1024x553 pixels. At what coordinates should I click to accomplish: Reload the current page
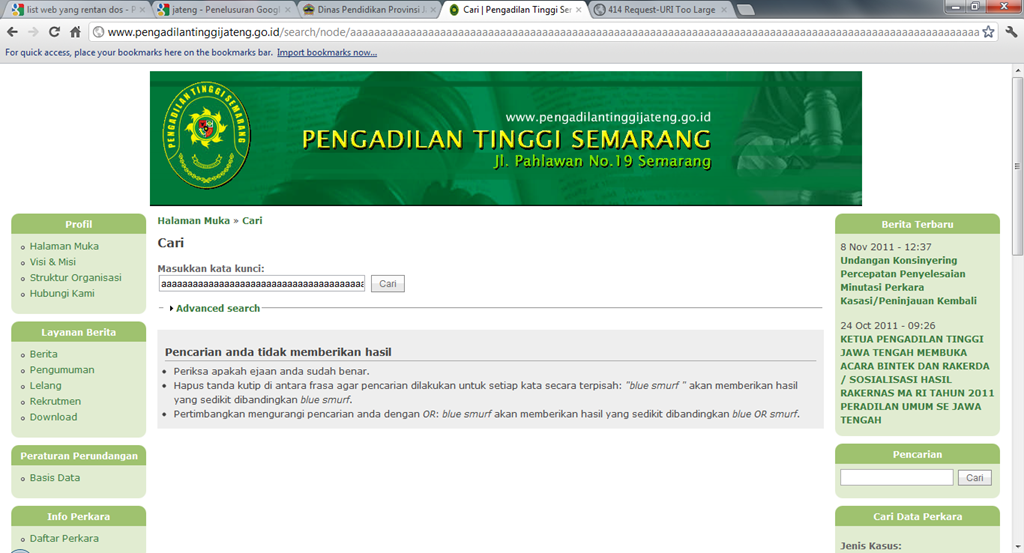pos(54,32)
